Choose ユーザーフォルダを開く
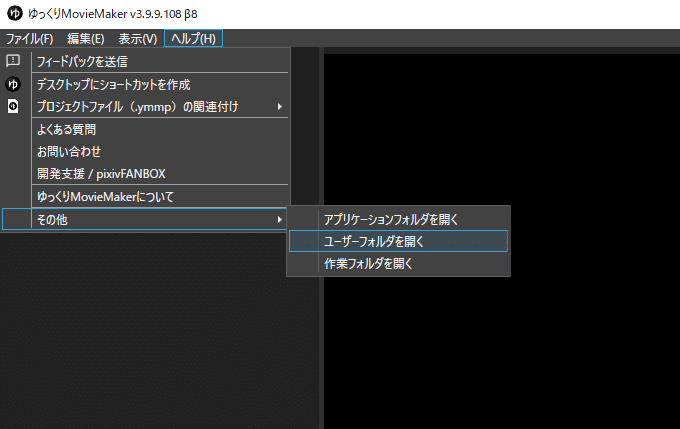The height and width of the screenshot is (429, 680). 398,241
